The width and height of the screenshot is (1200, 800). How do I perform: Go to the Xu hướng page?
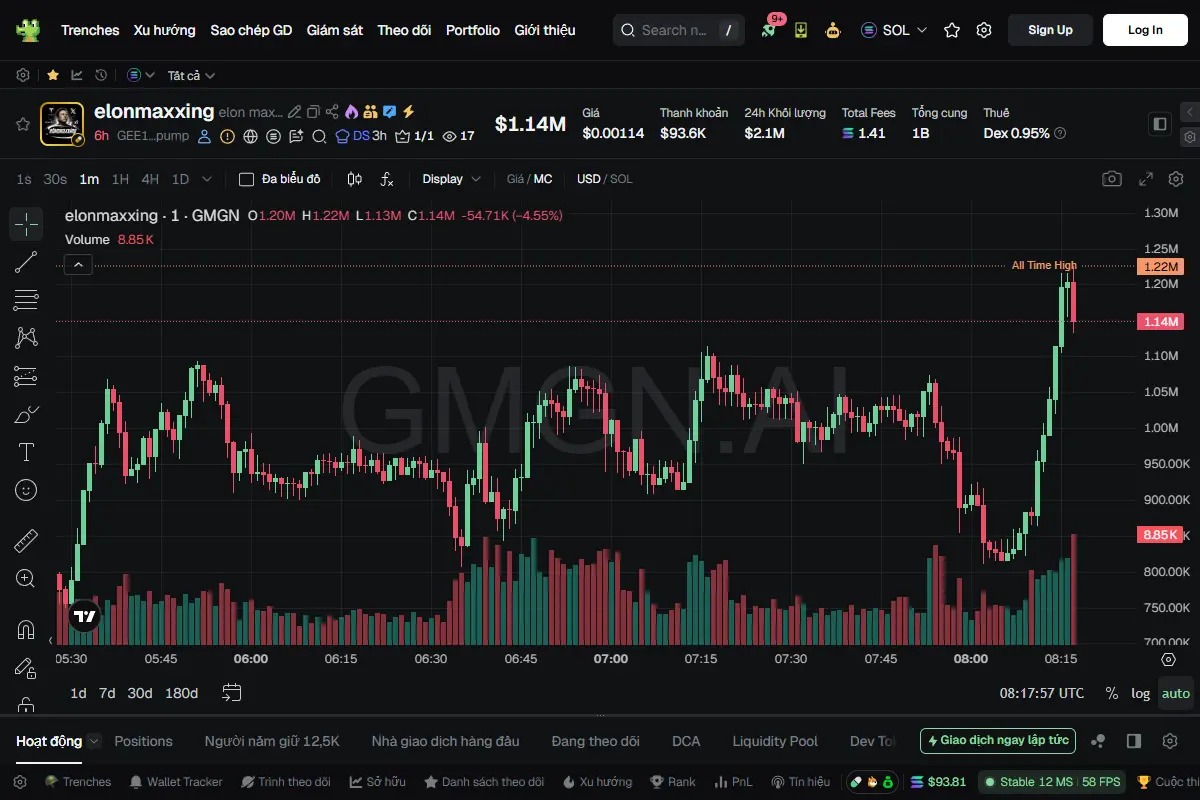tap(165, 30)
